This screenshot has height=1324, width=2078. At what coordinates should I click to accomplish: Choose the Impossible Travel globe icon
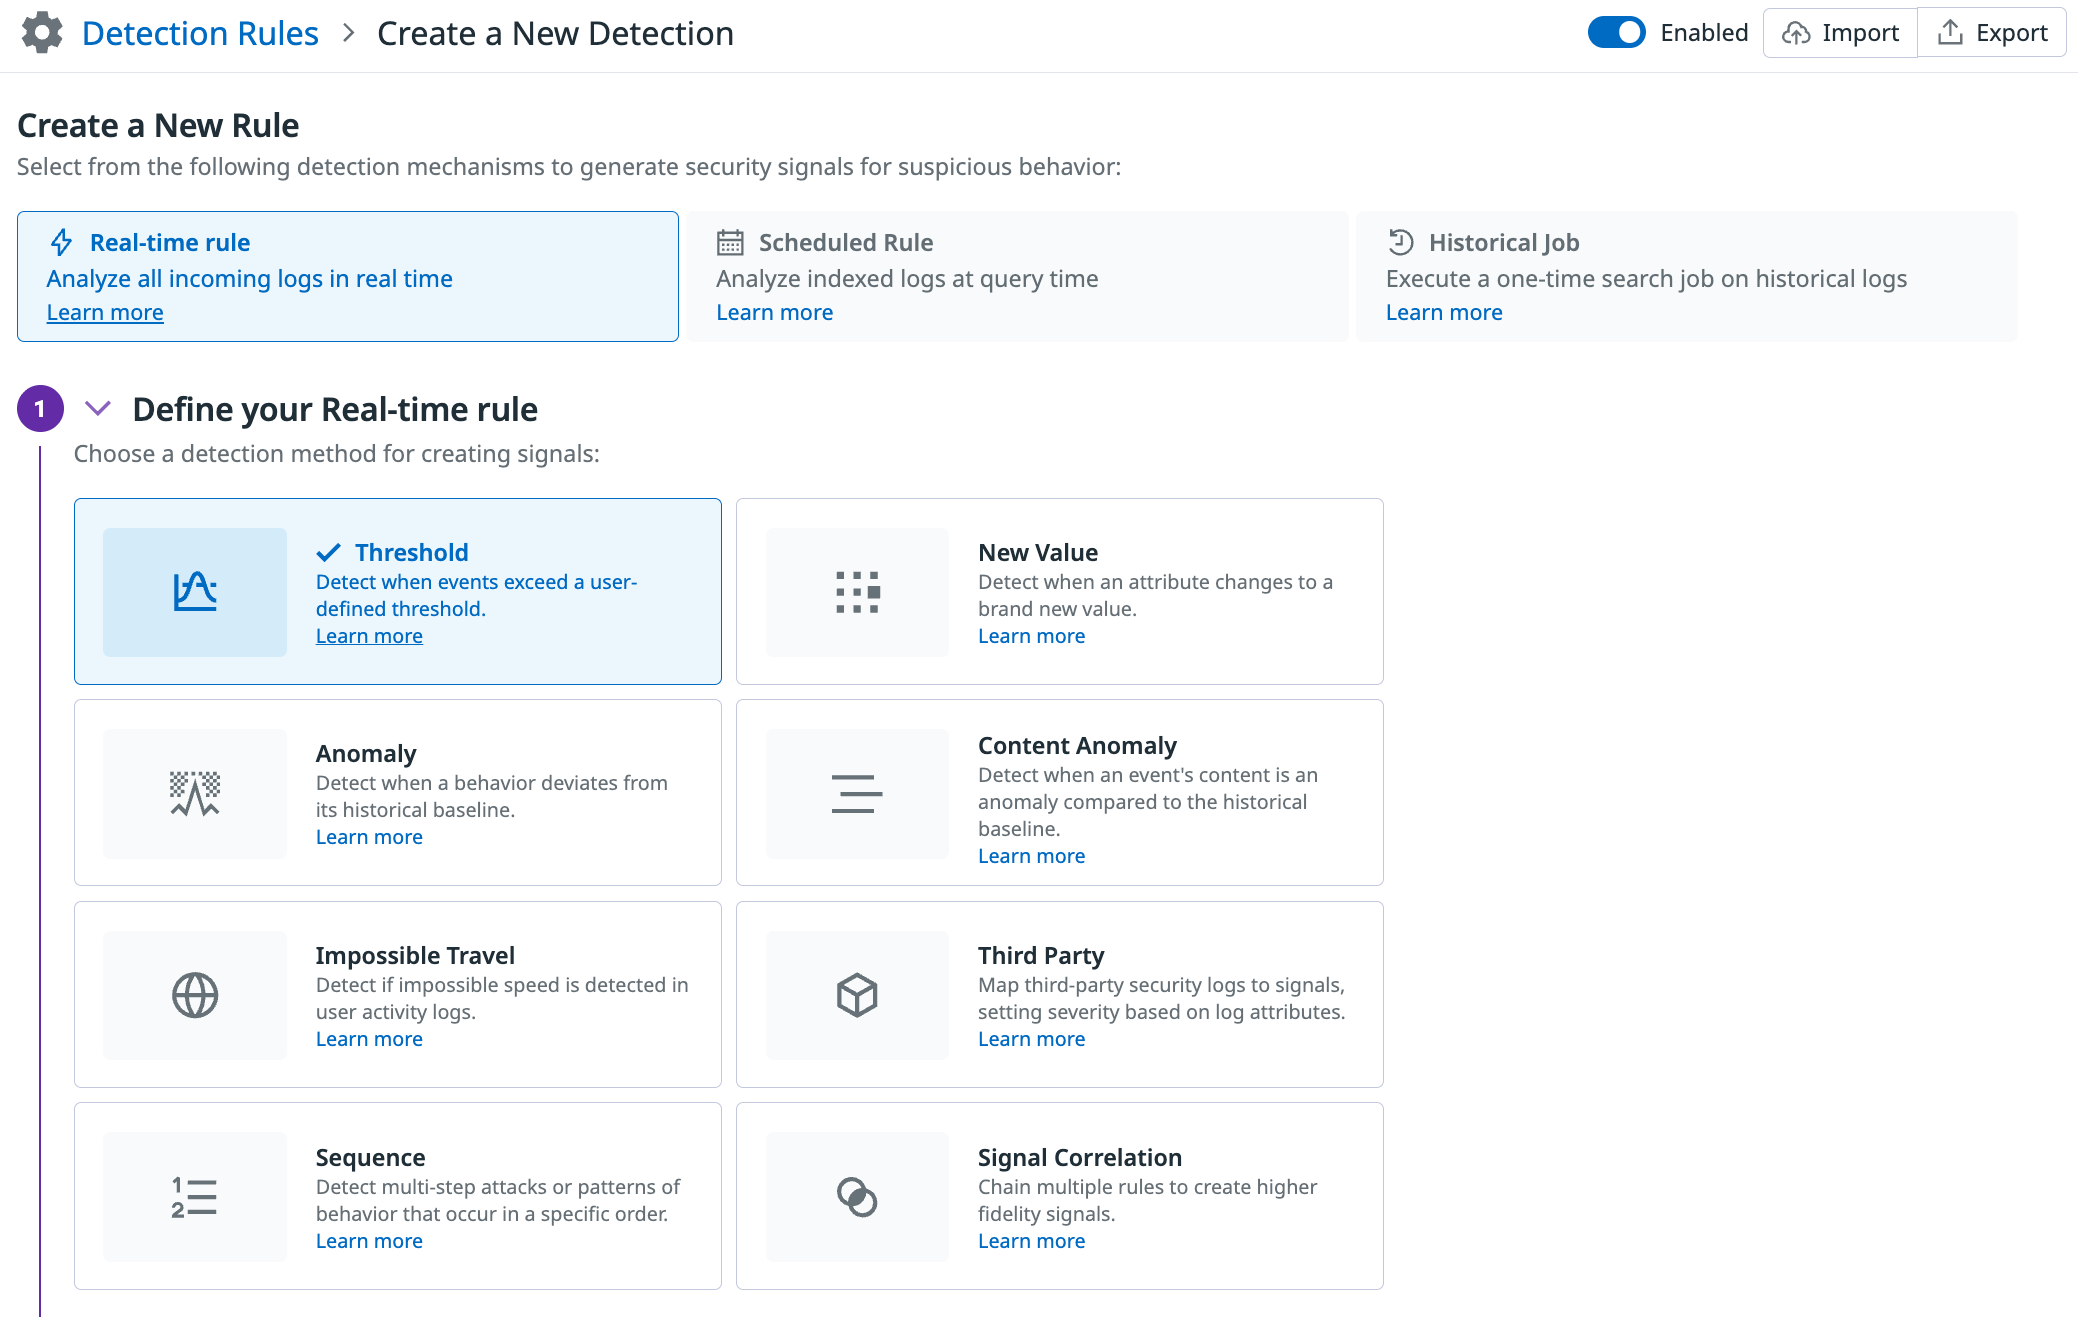tap(195, 995)
